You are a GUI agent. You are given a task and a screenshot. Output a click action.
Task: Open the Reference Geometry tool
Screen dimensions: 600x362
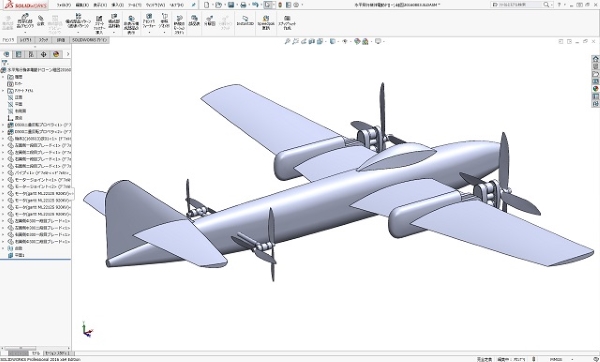pyautogui.click(x=164, y=22)
